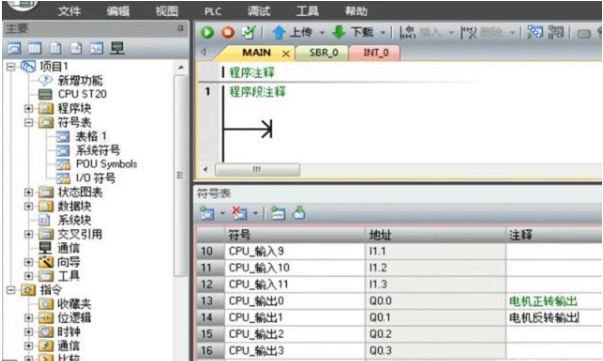Click first icon in project panel toolbar
The width and height of the screenshot is (603, 361).
[x=14, y=48]
